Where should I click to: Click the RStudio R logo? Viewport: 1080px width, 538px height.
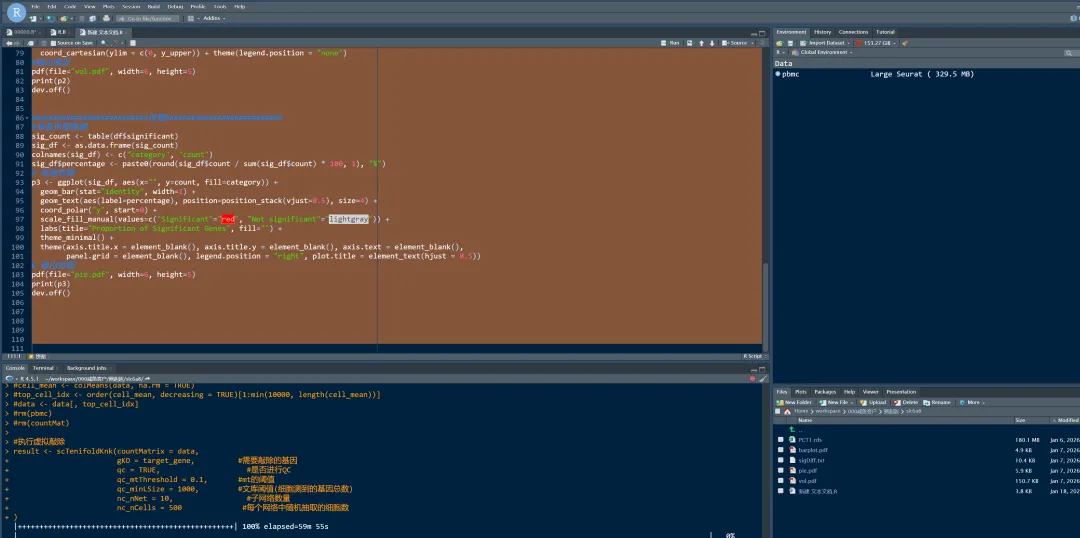click(x=16, y=12)
